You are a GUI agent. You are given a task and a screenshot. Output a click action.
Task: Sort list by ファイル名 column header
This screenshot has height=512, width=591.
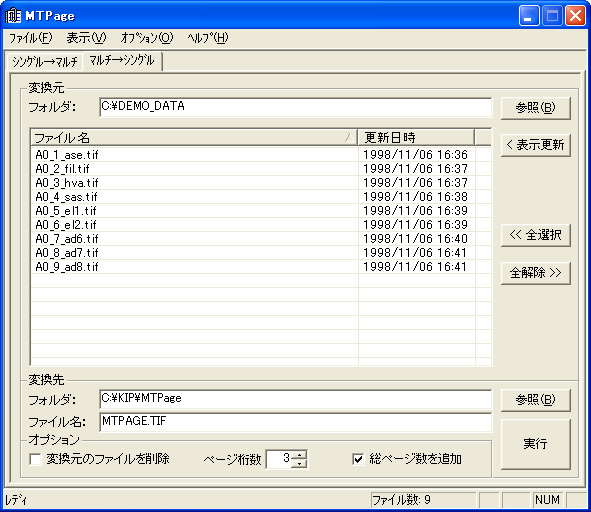194,138
